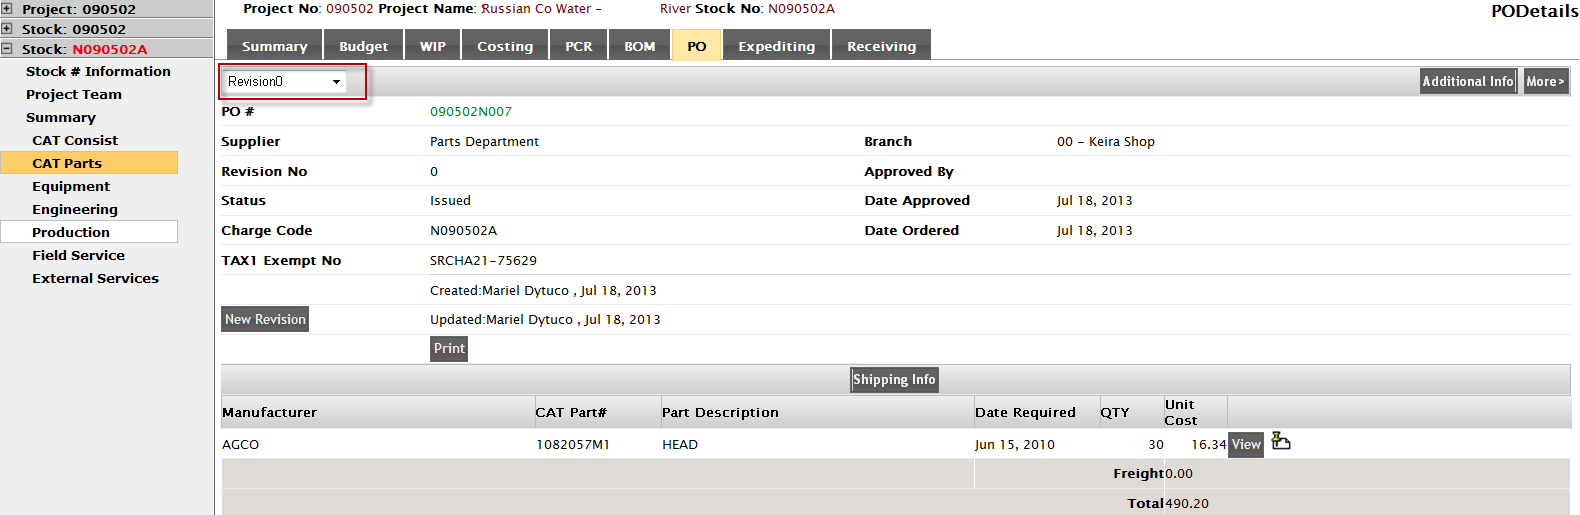Select Production in the sidebar

[x=71, y=233]
